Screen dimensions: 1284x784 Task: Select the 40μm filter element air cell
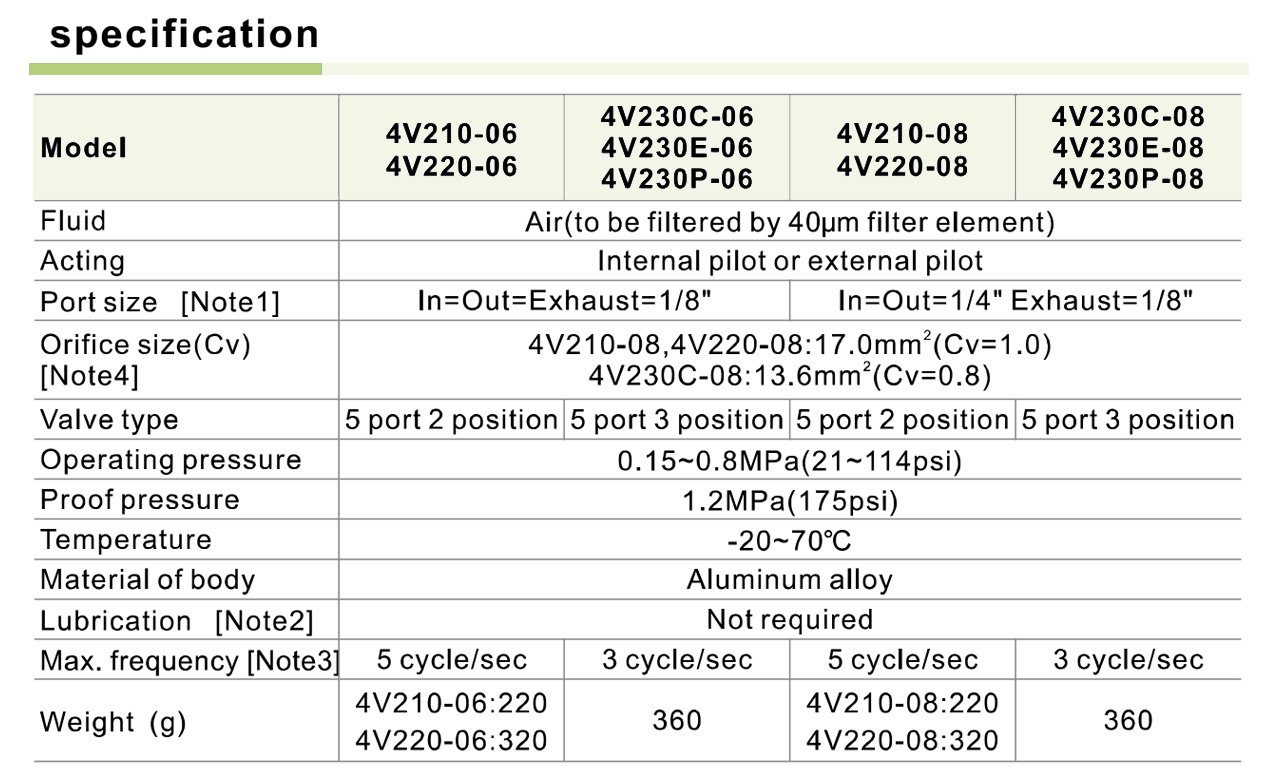coord(789,222)
